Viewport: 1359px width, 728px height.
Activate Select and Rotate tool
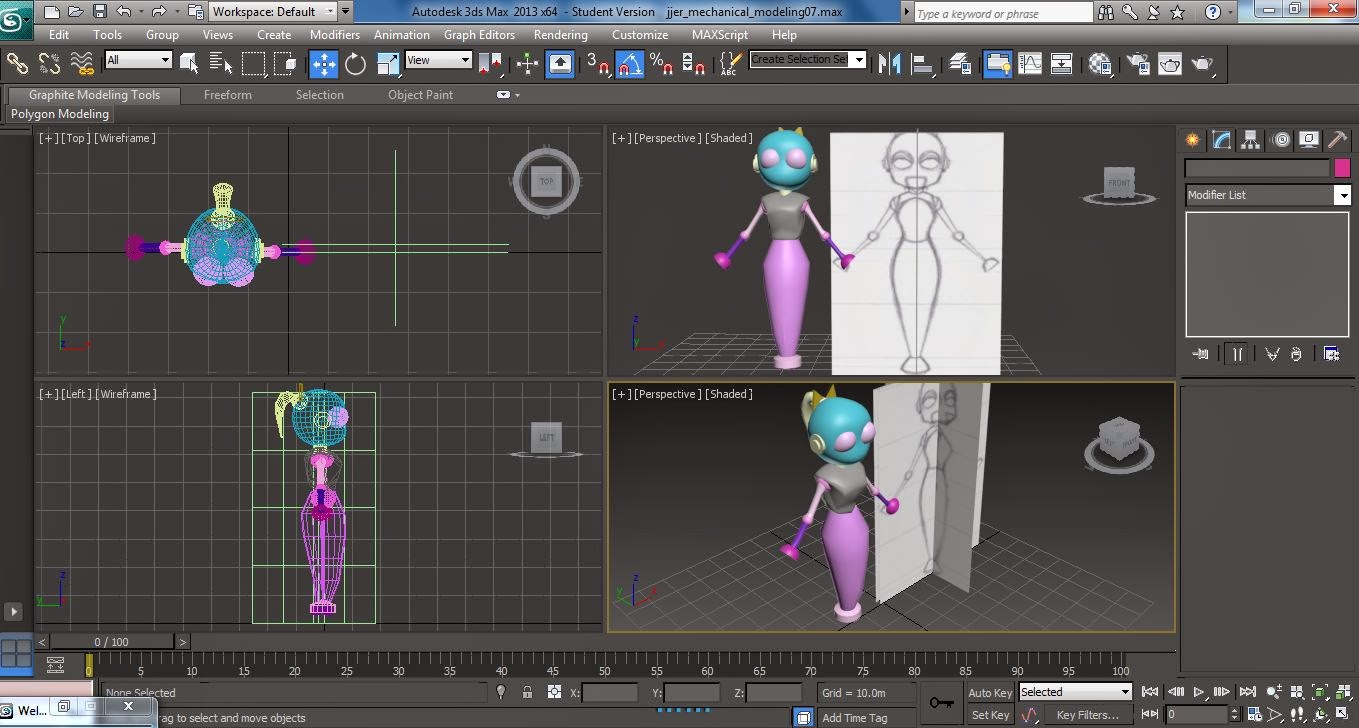click(355, 64)
